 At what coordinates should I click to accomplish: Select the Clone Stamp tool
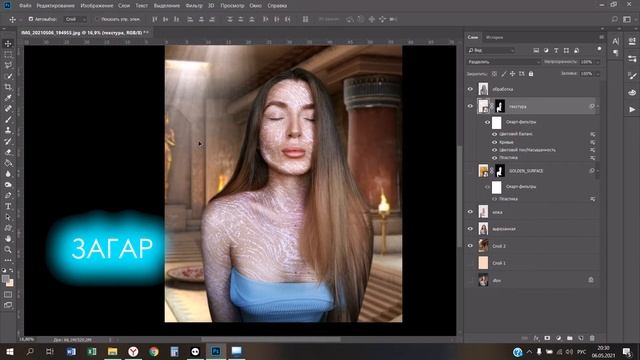click(x=8, y=130)
